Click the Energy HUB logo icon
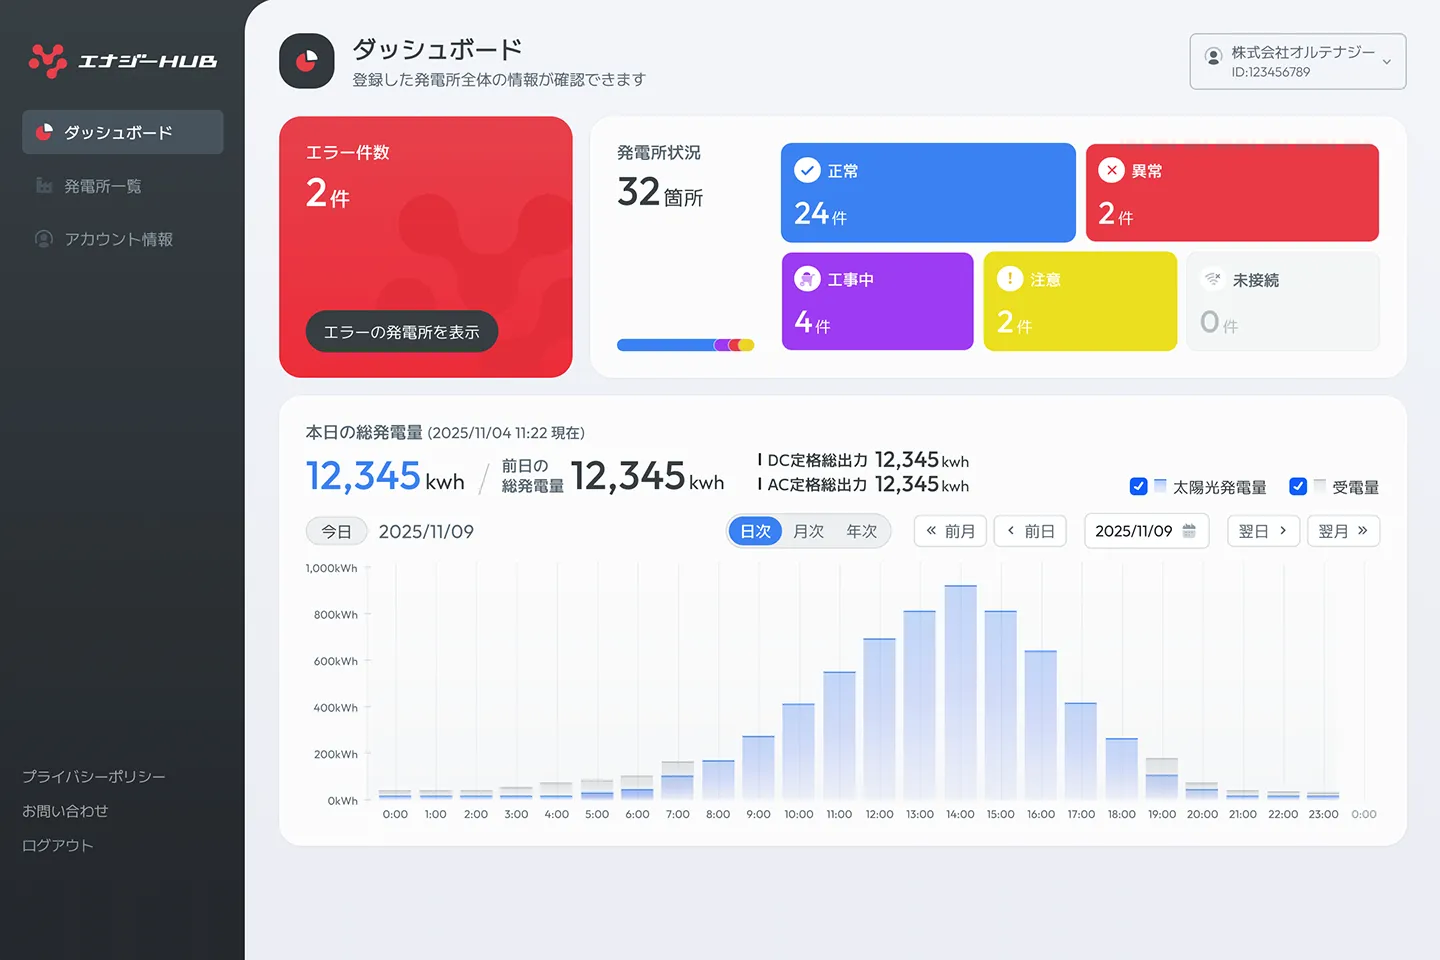This screenshot has width=1440, height=960. 47,61
